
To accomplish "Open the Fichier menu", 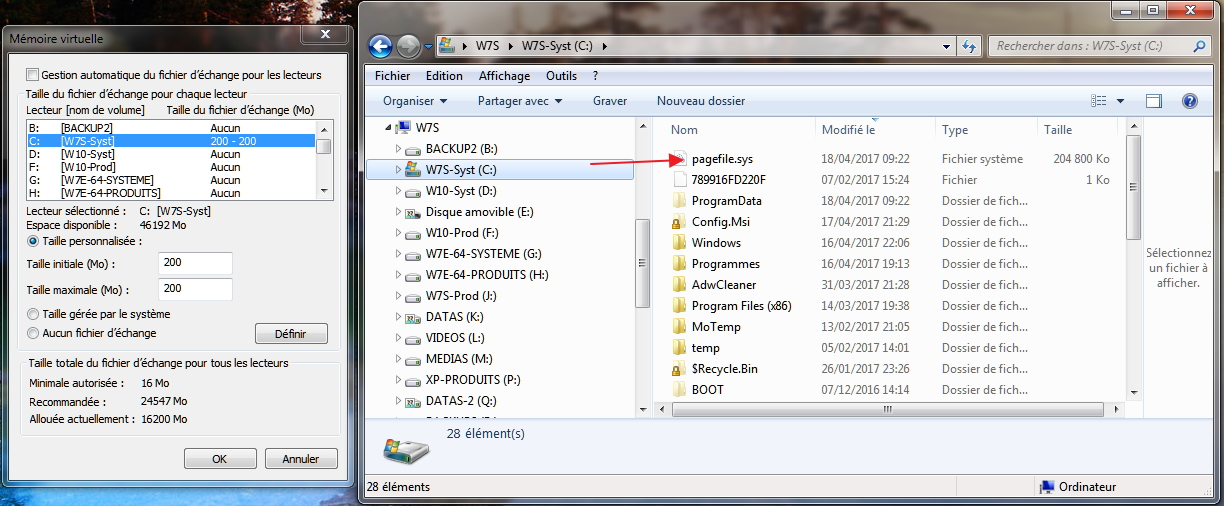I will (393, 76).
